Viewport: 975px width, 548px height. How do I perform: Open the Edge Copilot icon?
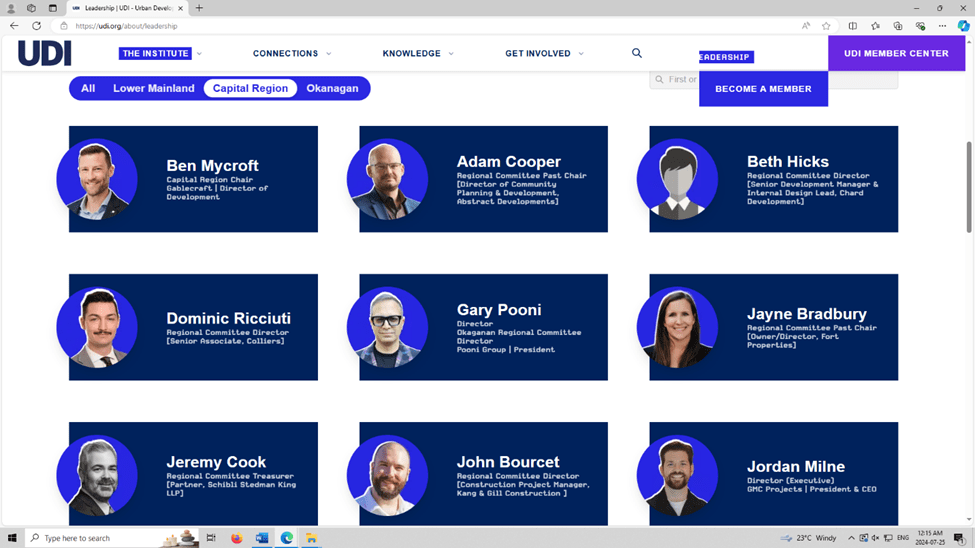click(963, 26)
